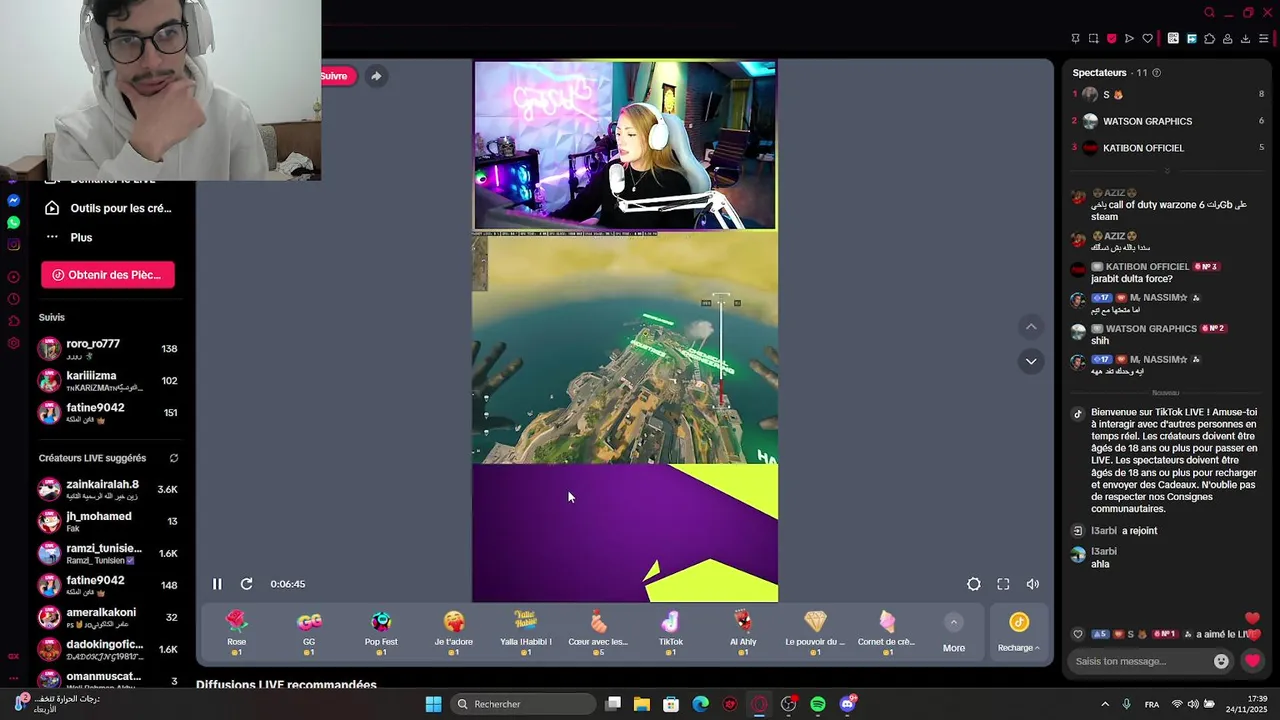This screenshot has height=720, width=1280.
Task: Open extensions cube icon in sidebar
Action: pyautogui.click(x=13, y=321)
